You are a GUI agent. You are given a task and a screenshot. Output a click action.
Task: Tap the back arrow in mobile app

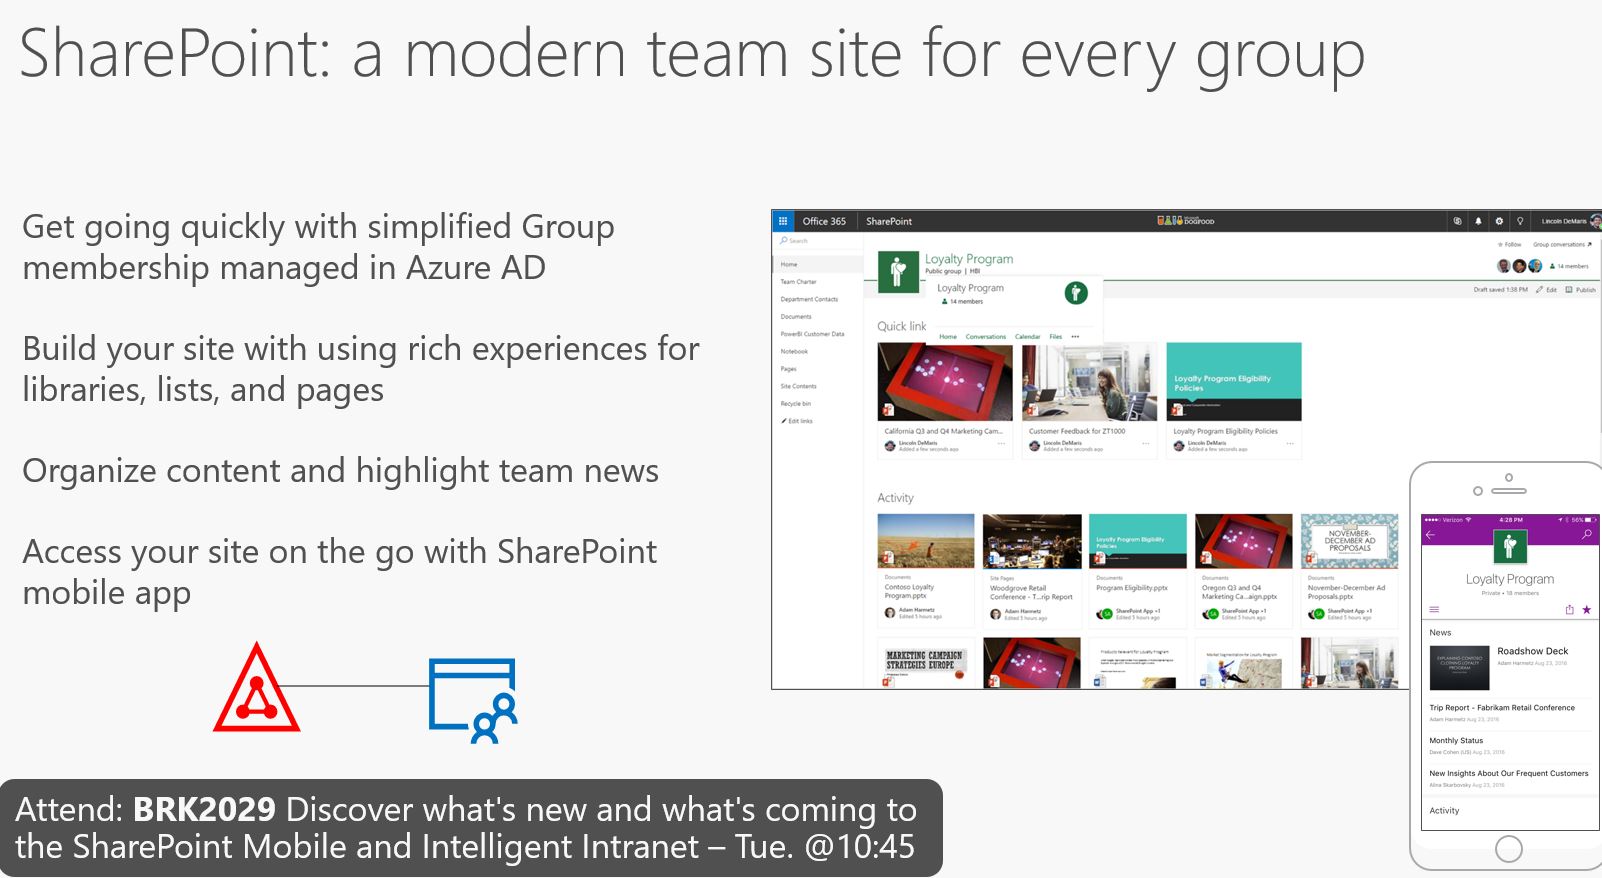[x=1430, y=535]
